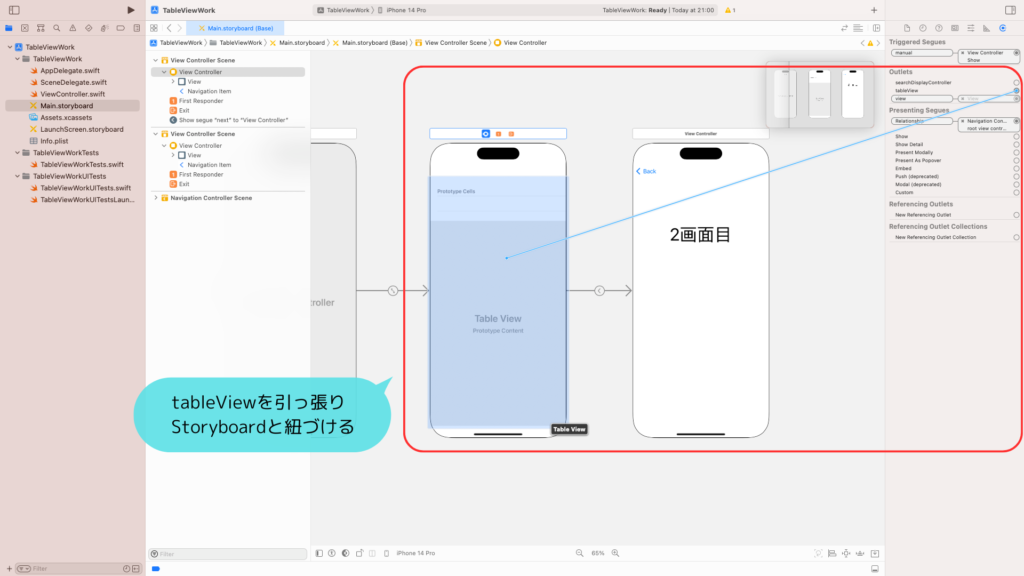Viewport: 1024px width, 576px height.
Task: Expand the Navigation Controller Scene
Action: click(155, 198)
